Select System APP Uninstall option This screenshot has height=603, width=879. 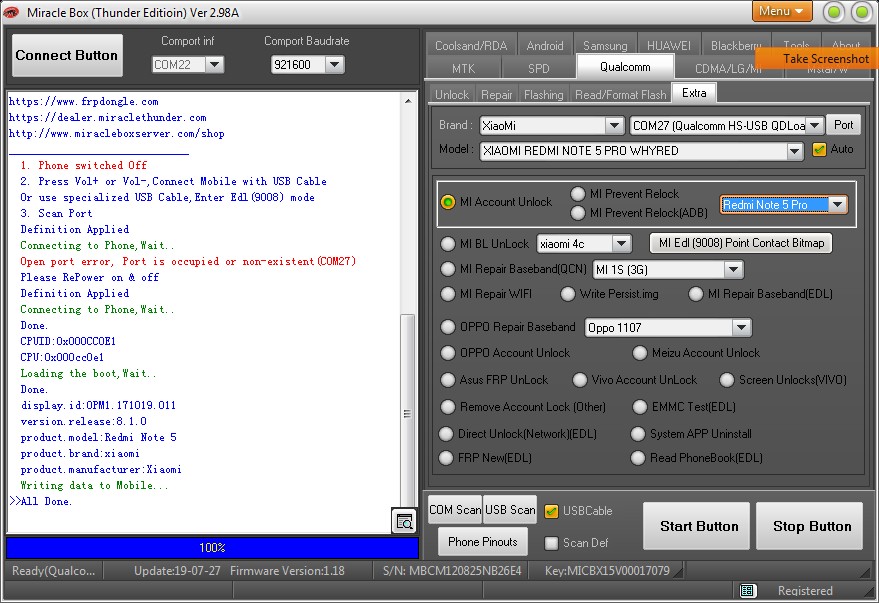(638, 434)
